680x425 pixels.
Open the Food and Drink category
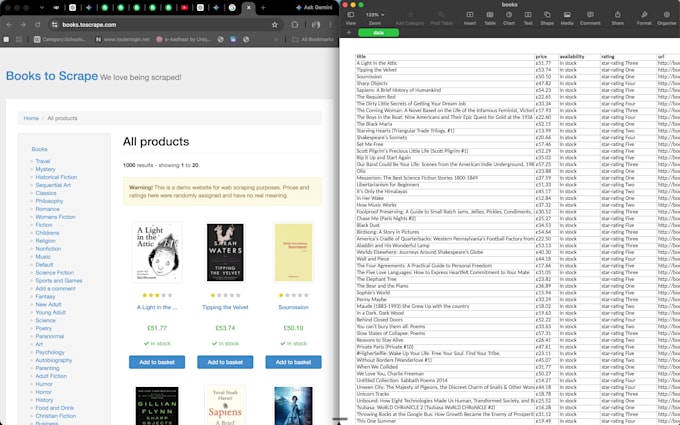tap(55, 408)
